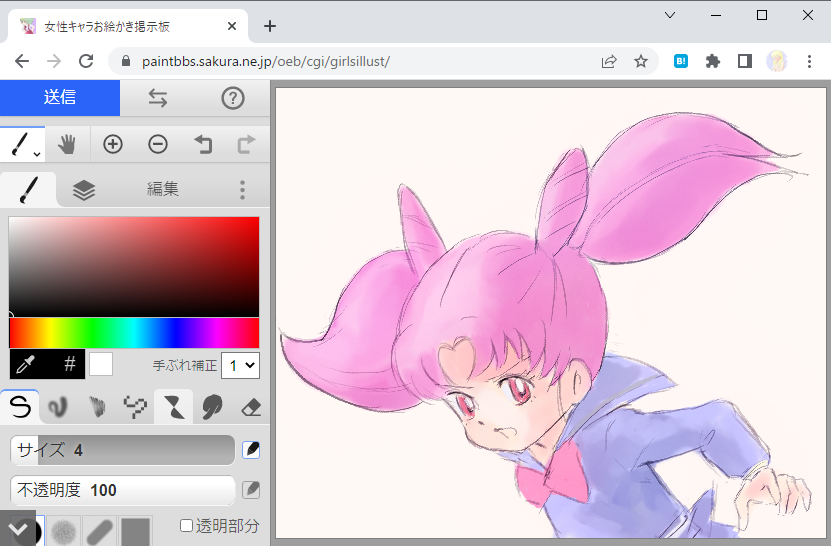Click the Zoom Out minus icon
831x546 pixels.
158,145
